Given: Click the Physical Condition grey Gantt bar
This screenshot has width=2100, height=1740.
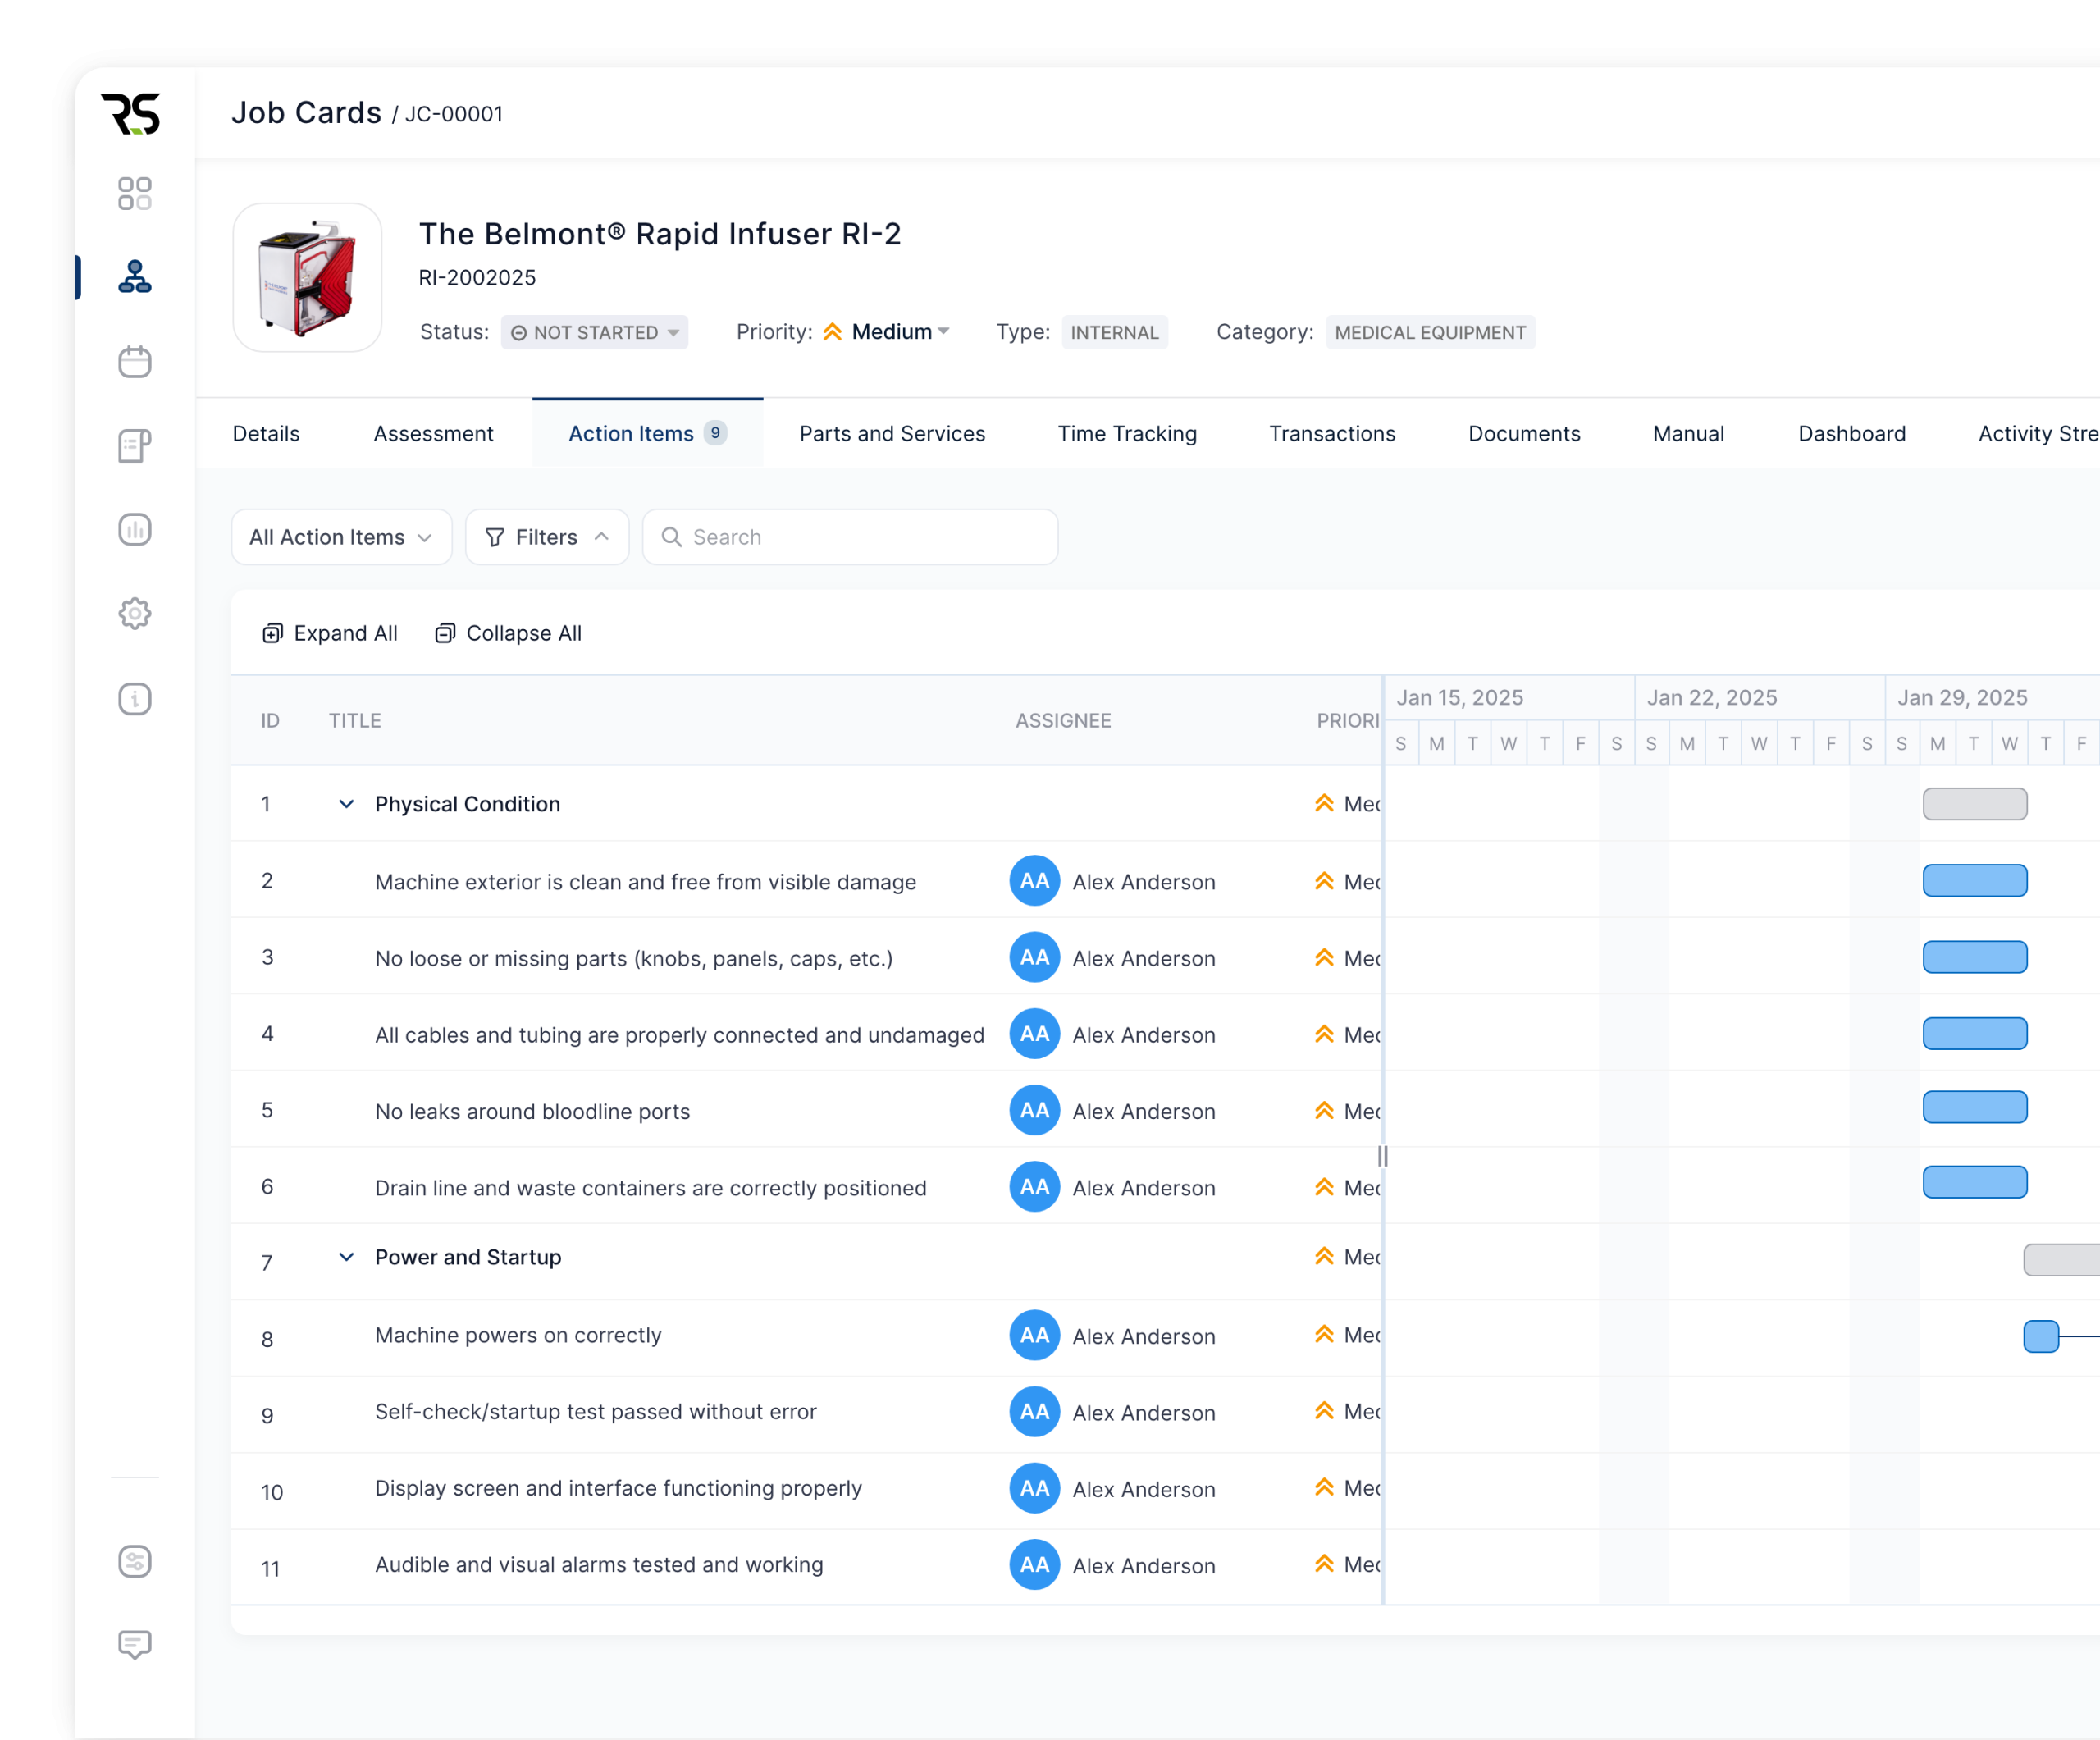Looking at the screenshot, I should [x=1974, y=804].
